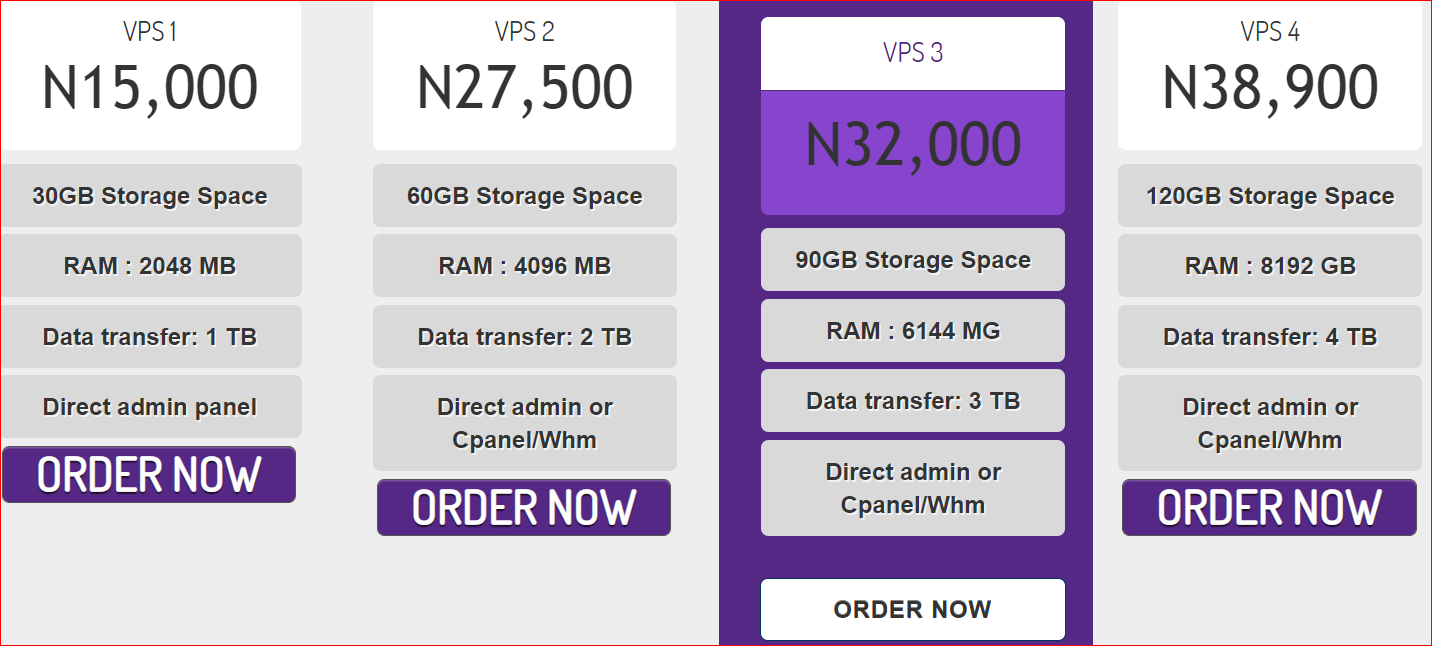The width and height of the screenshot is (1432, 646).
Task: Click the white ORDER NOW for VPS 3
Action: 913,609
